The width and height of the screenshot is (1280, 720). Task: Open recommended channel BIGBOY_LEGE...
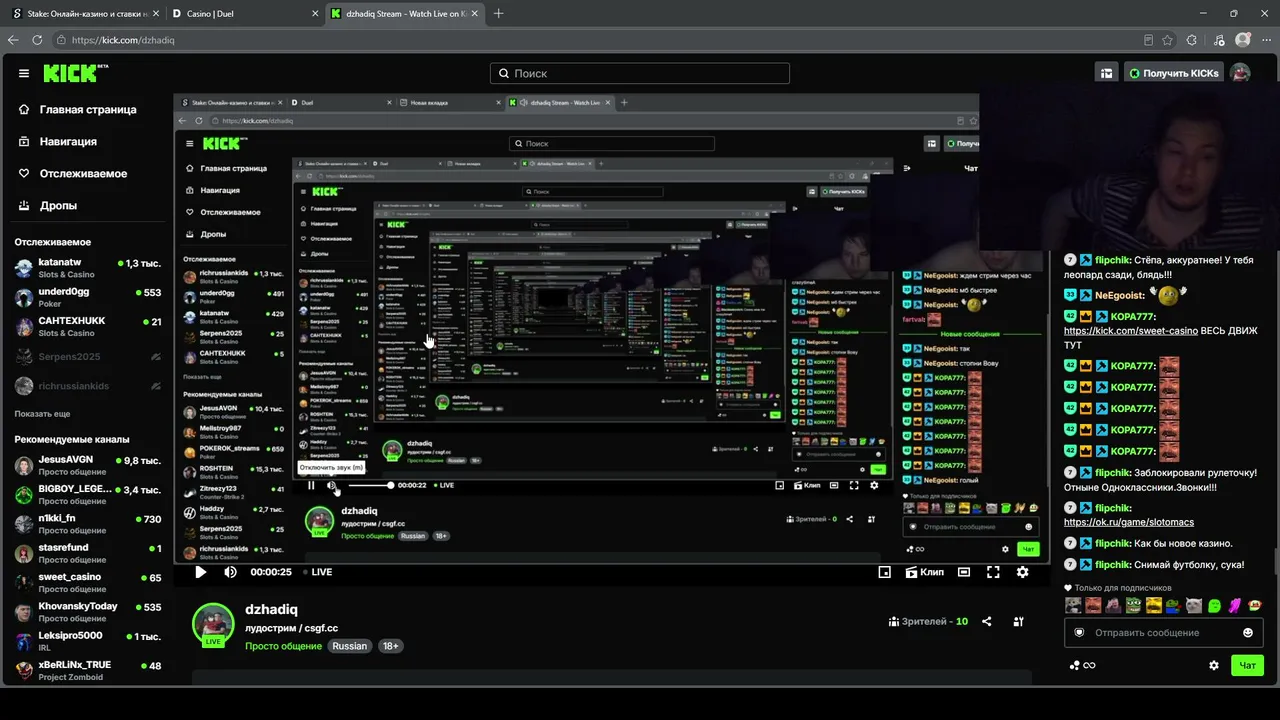[x=88, y=494]
